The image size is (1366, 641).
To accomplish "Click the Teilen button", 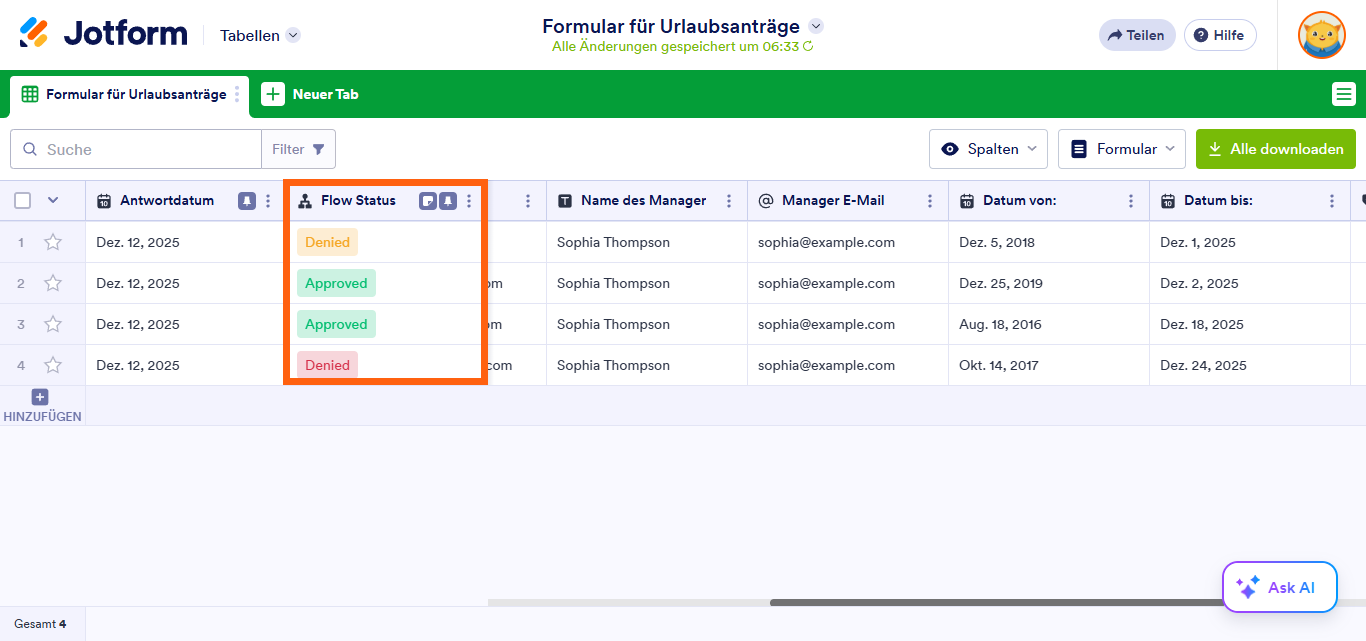I will pos(1137,34).
